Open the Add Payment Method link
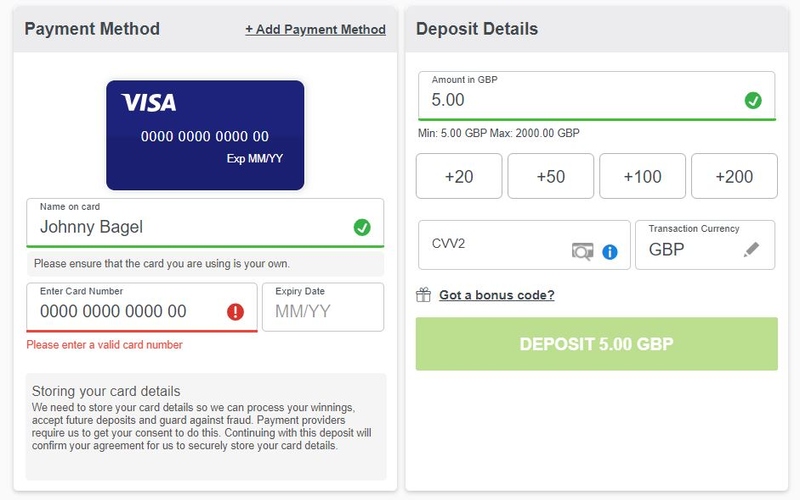800x500 pixels. pos(315,30)
